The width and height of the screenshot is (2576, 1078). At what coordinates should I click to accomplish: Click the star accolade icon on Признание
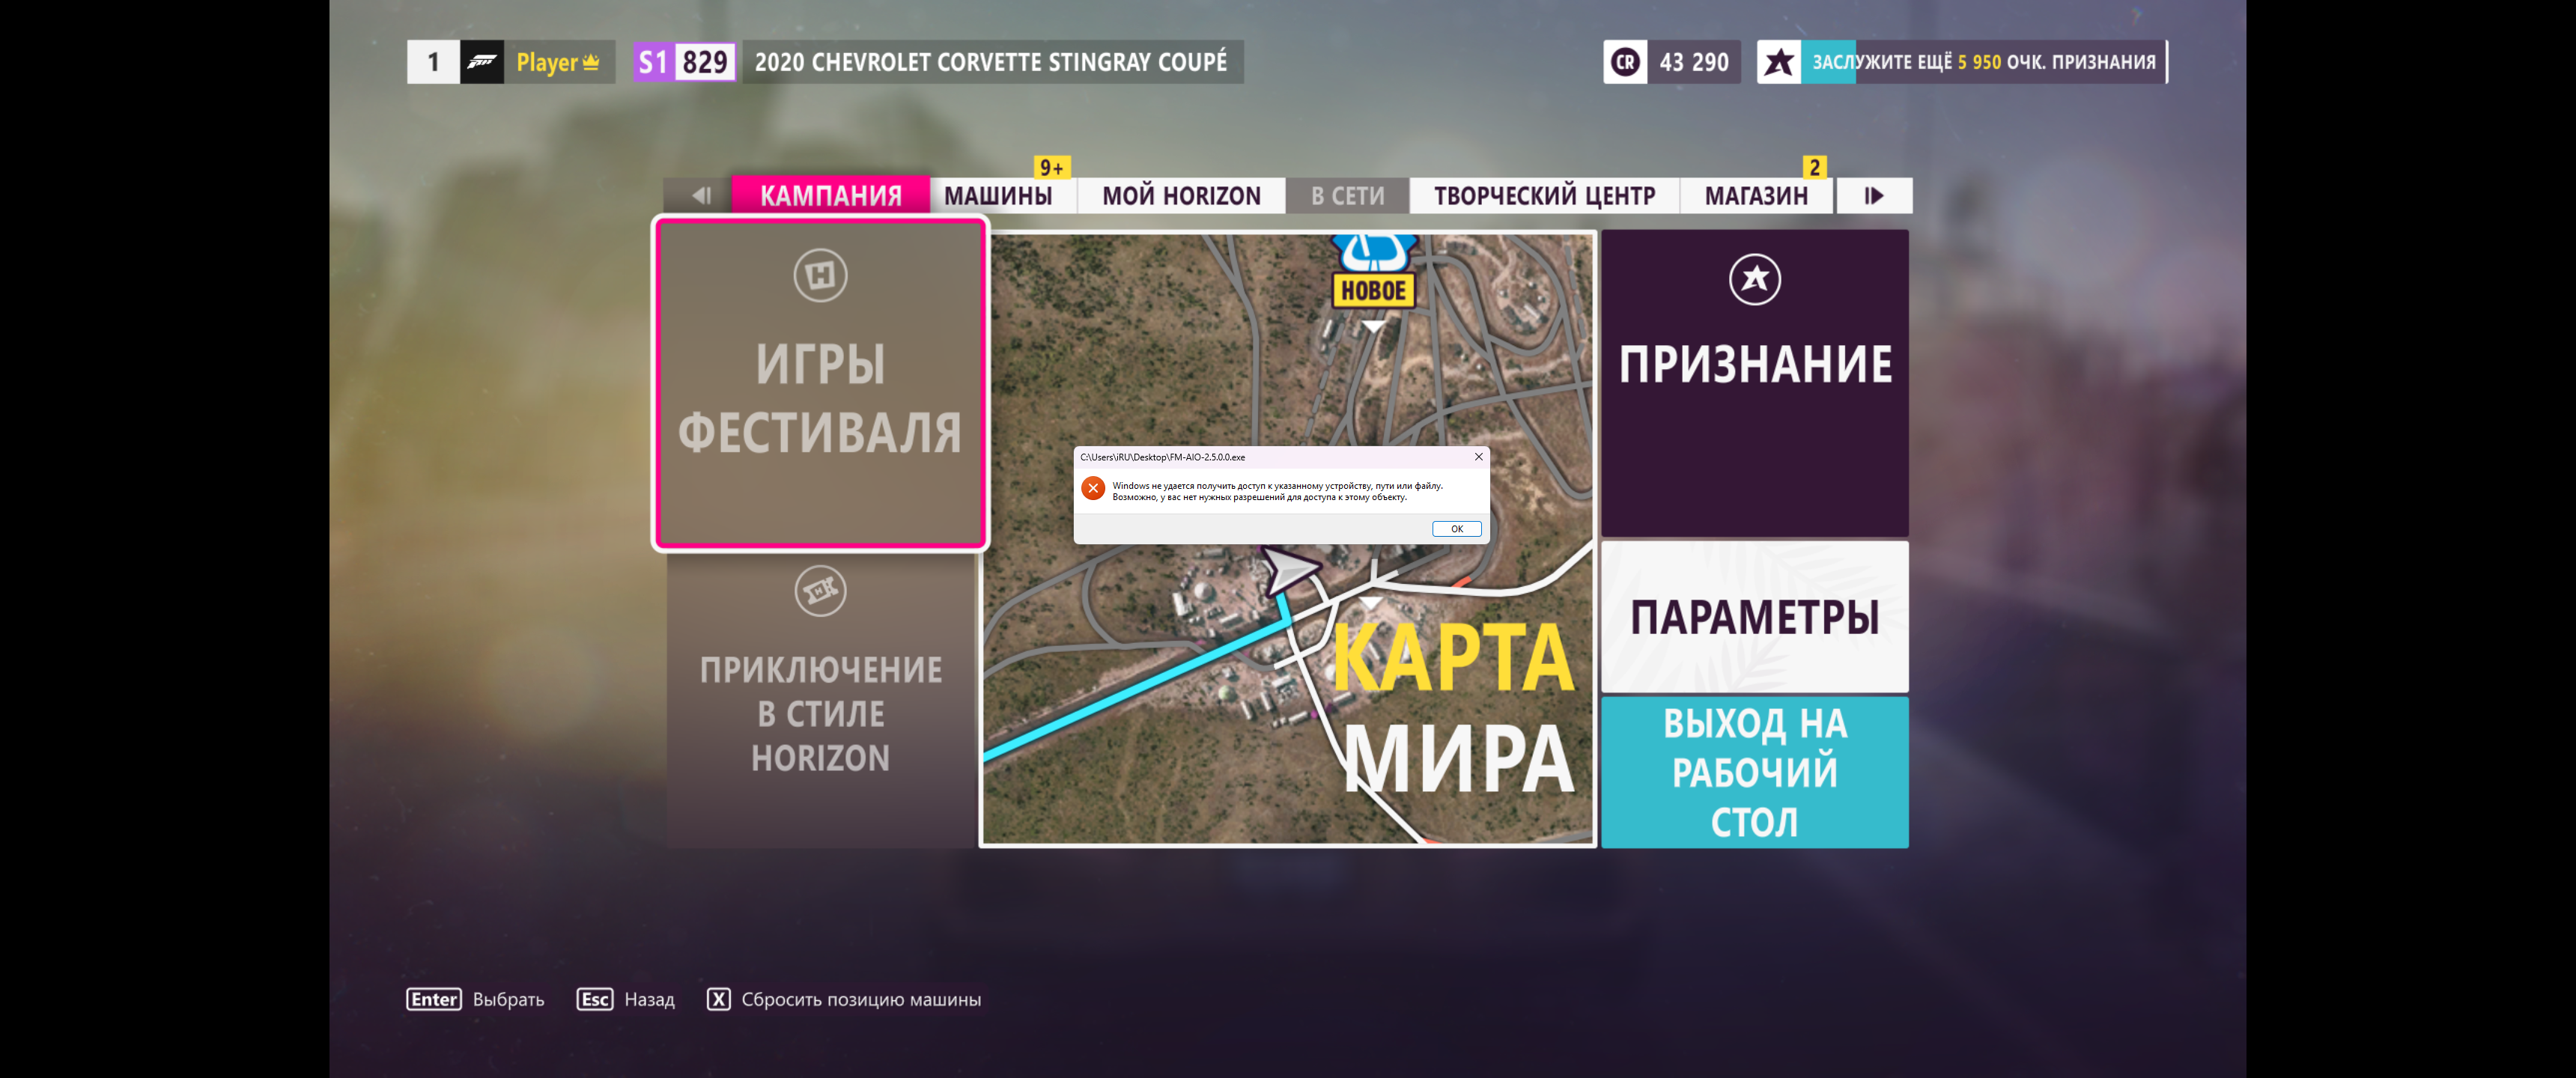point(1754,279)
